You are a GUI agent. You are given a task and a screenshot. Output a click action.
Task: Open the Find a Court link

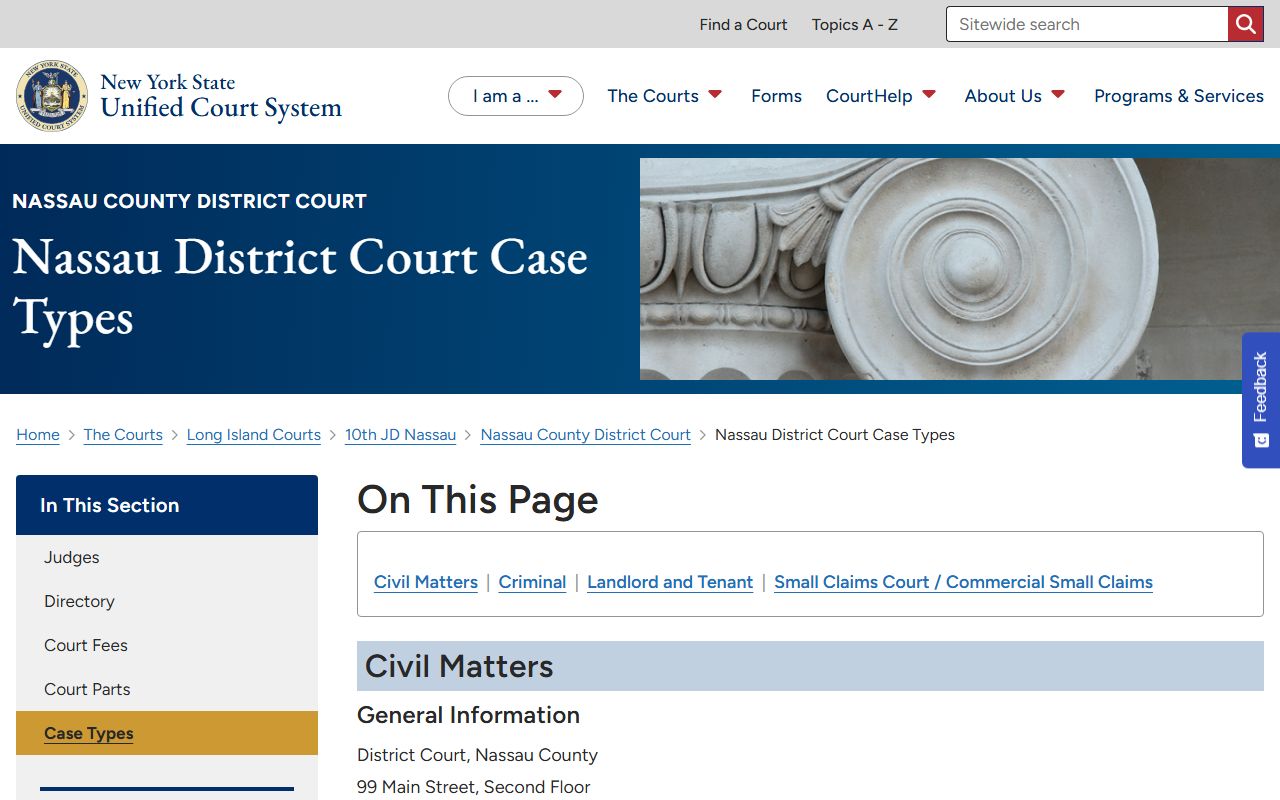(743, 24)
